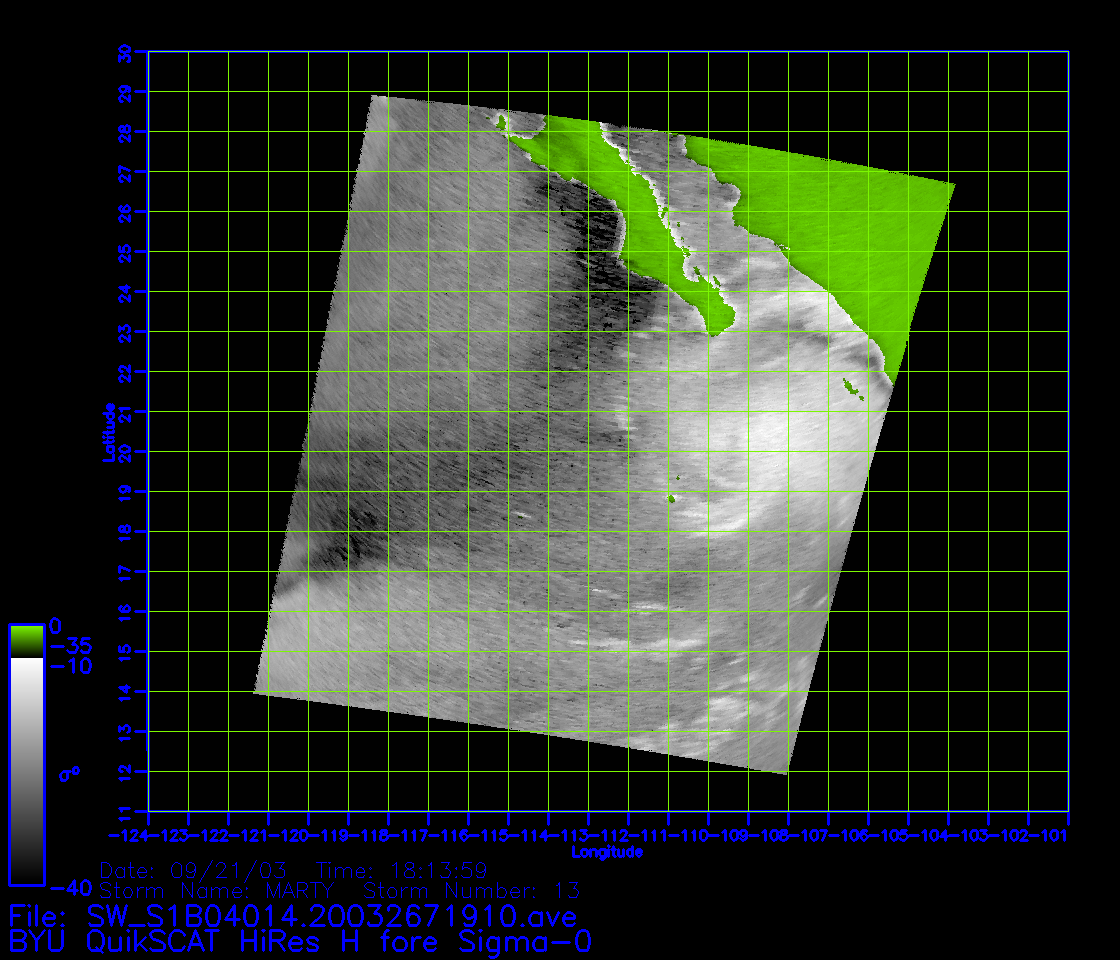Click the Time 18:13:59 text

(x=401, y=869)
